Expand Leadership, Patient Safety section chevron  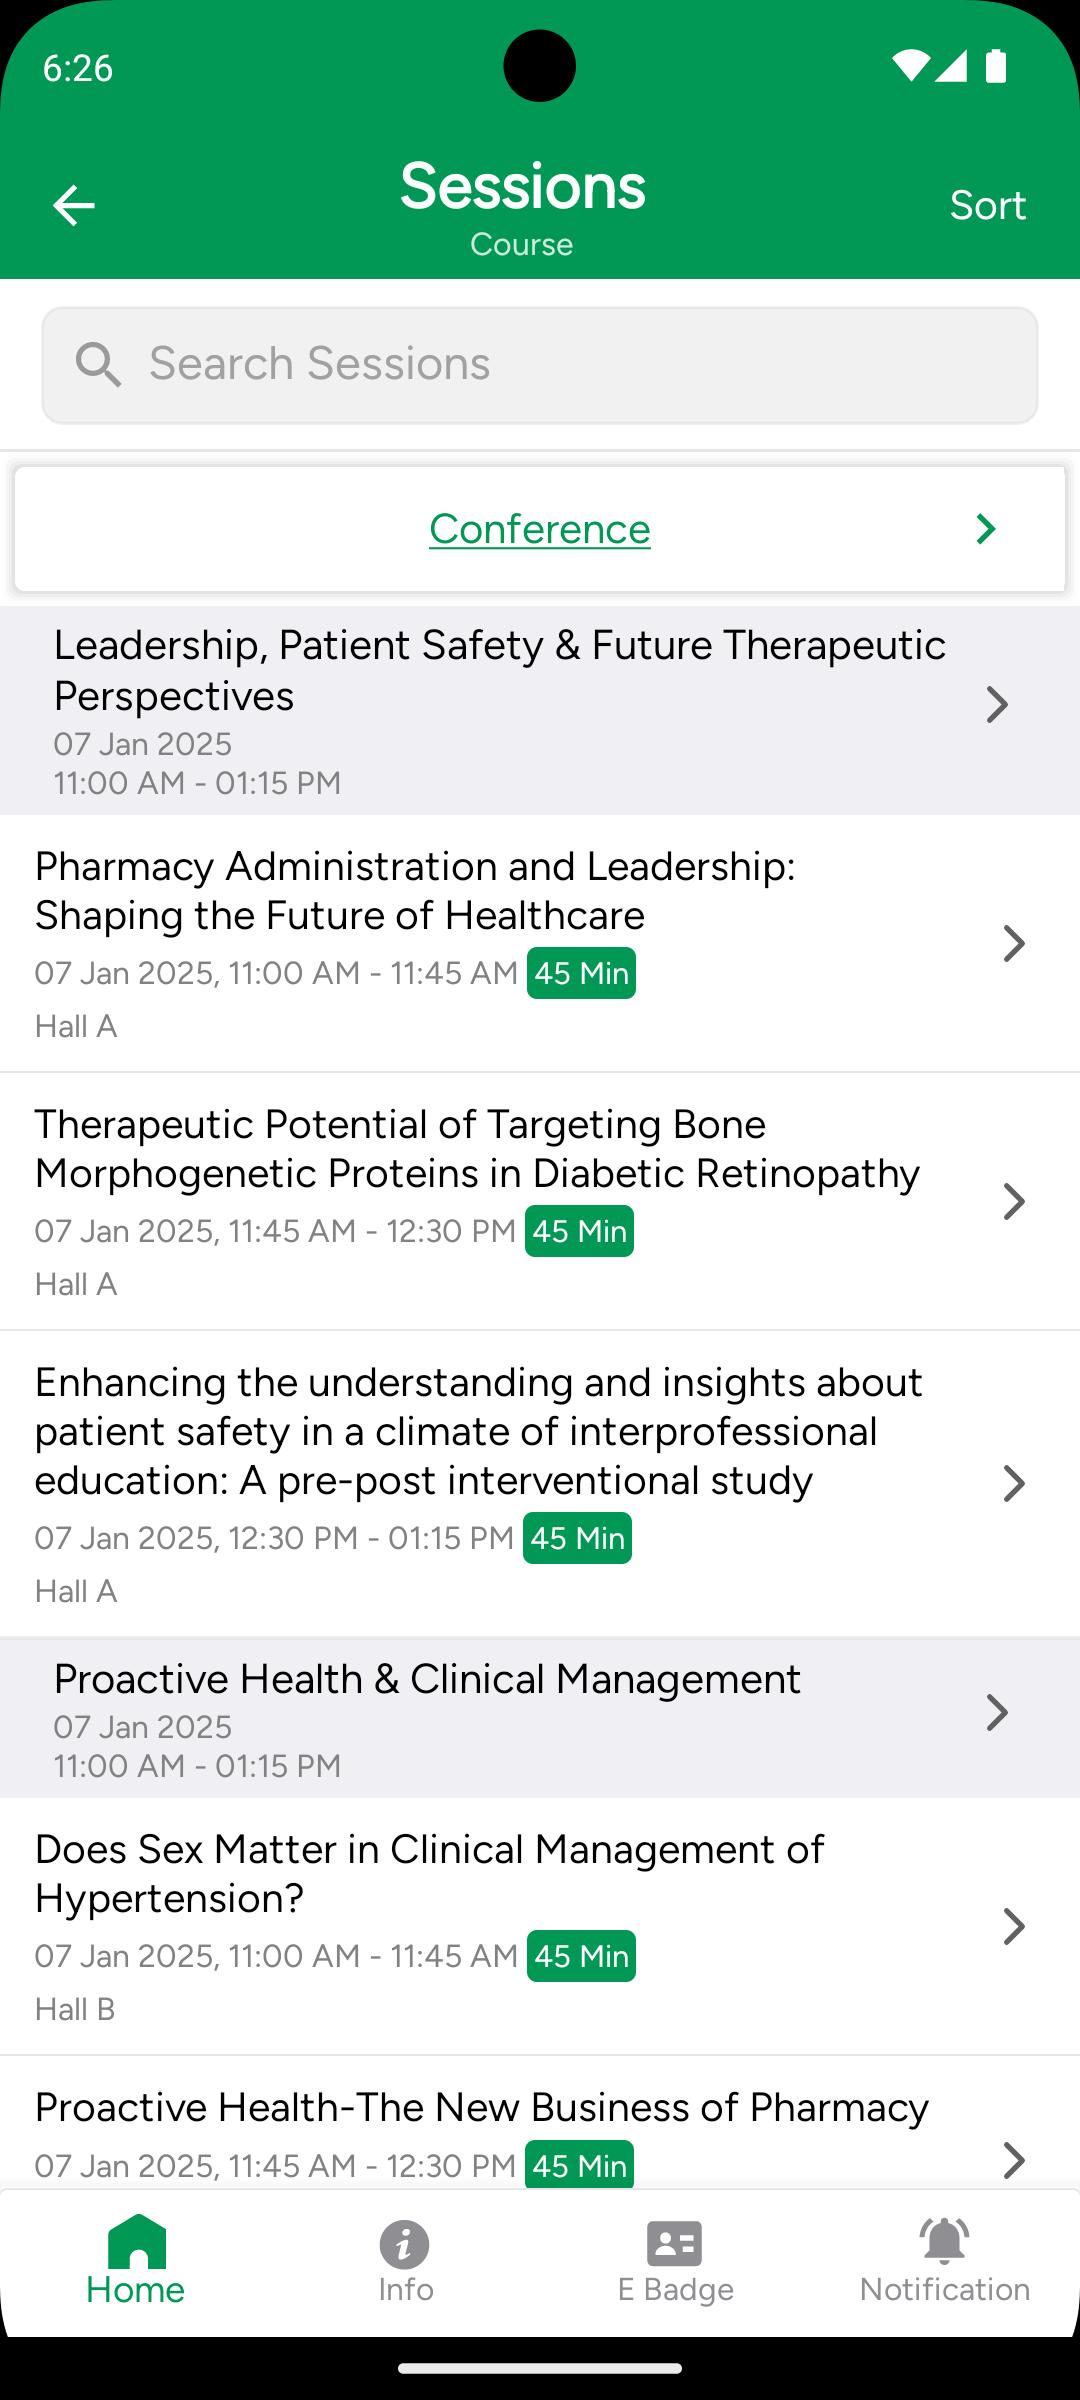997,705
